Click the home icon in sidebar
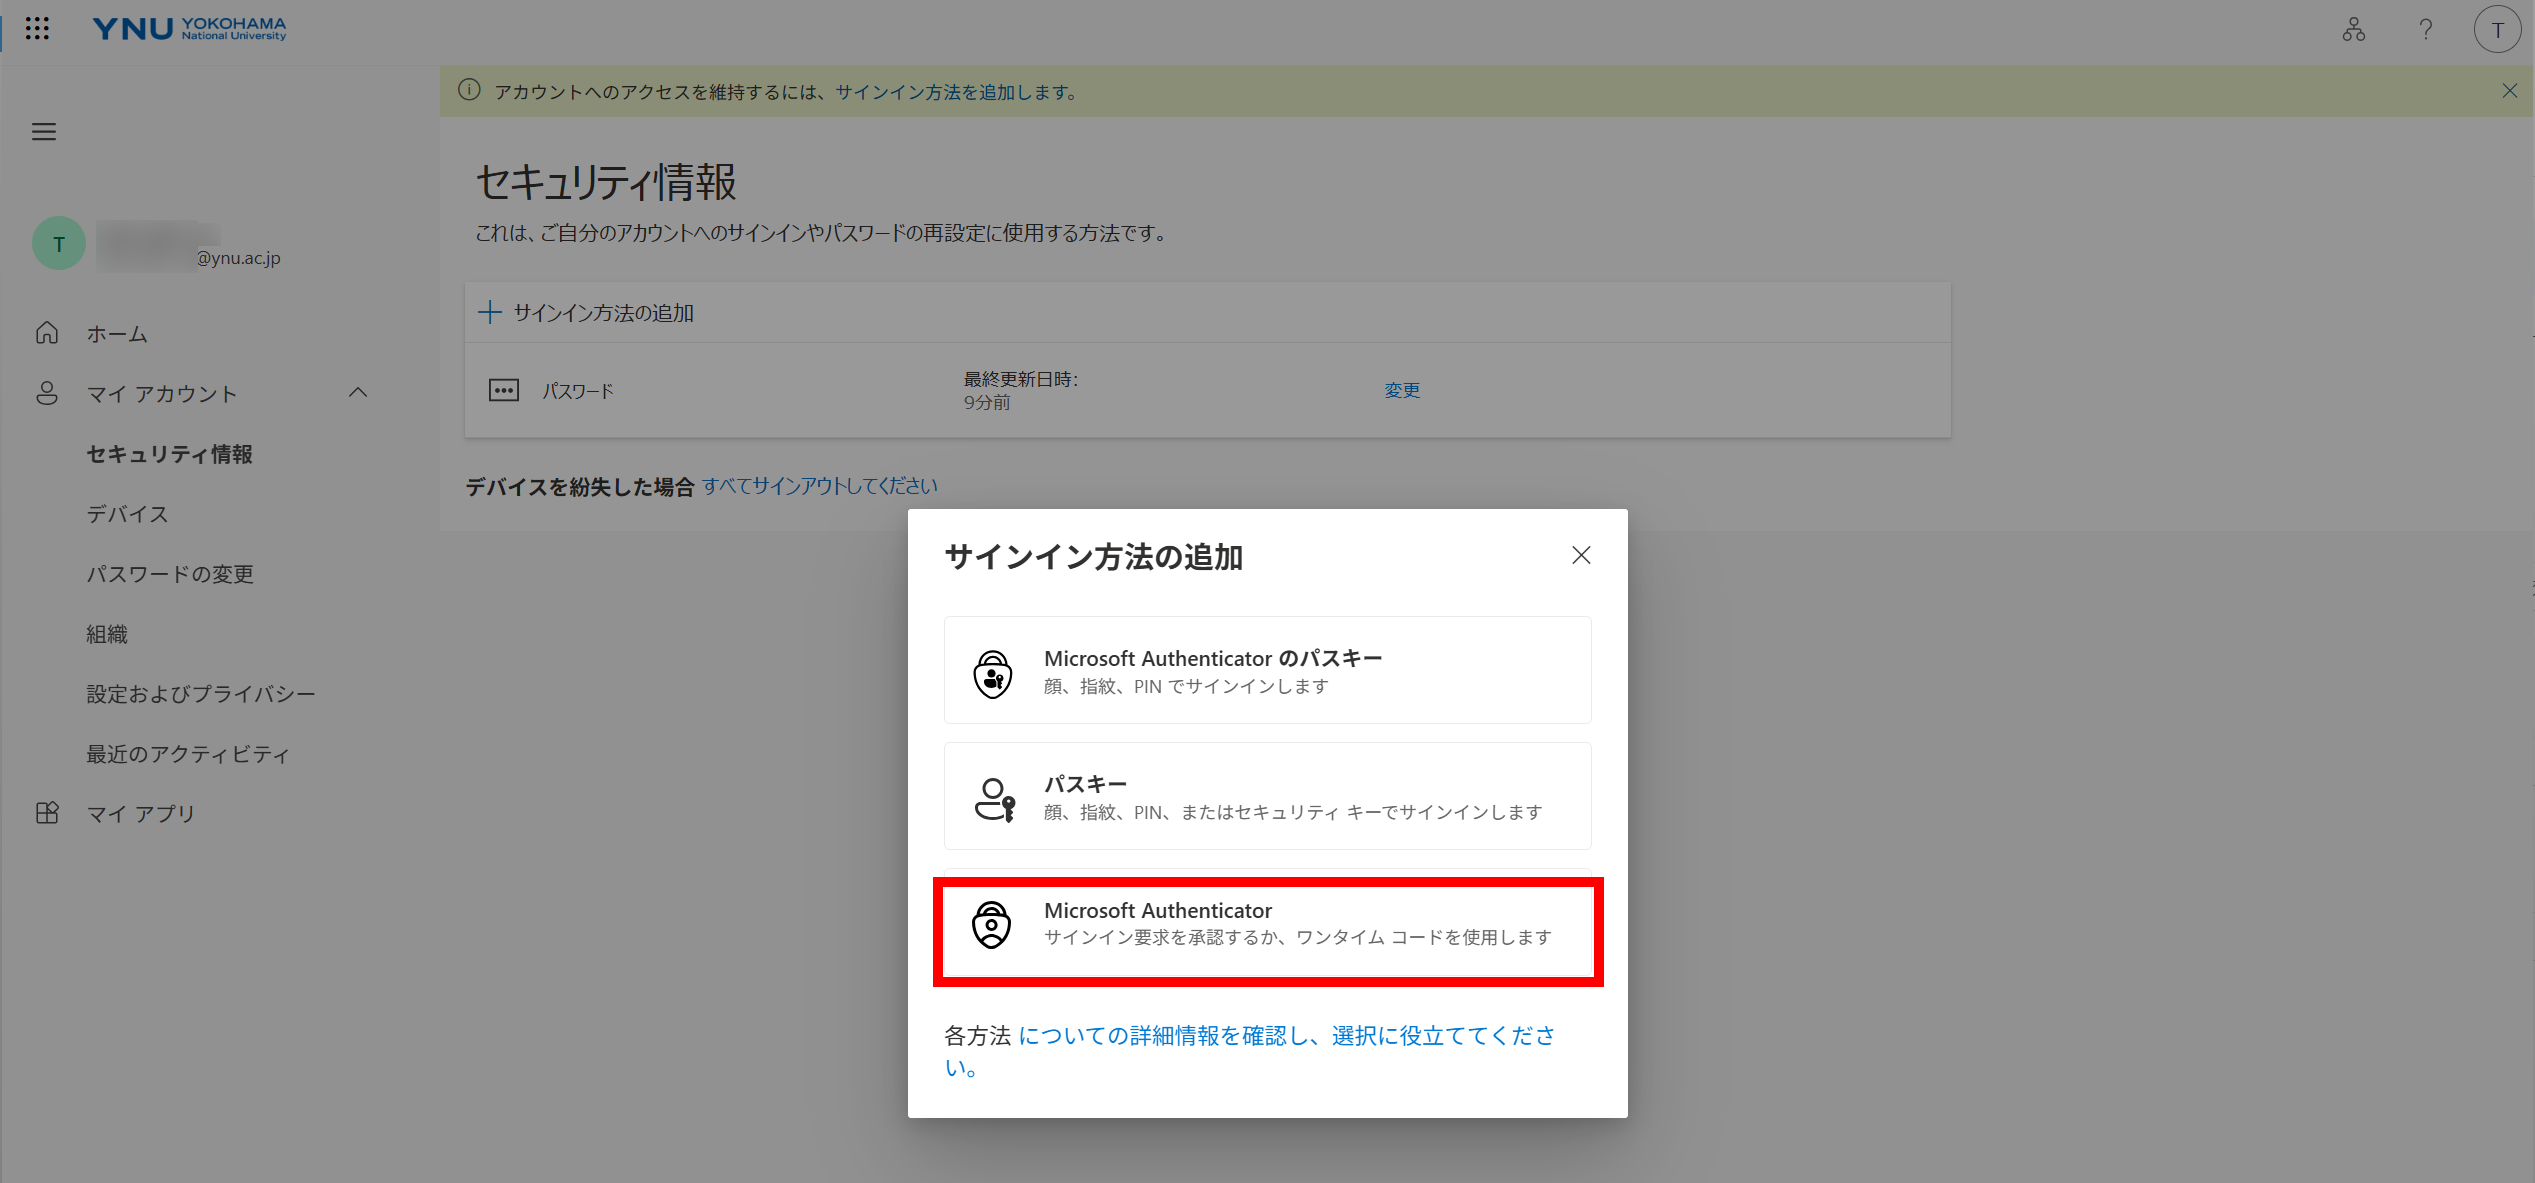The height and width of the screenshot is (1183, 2535). (47, 333)
